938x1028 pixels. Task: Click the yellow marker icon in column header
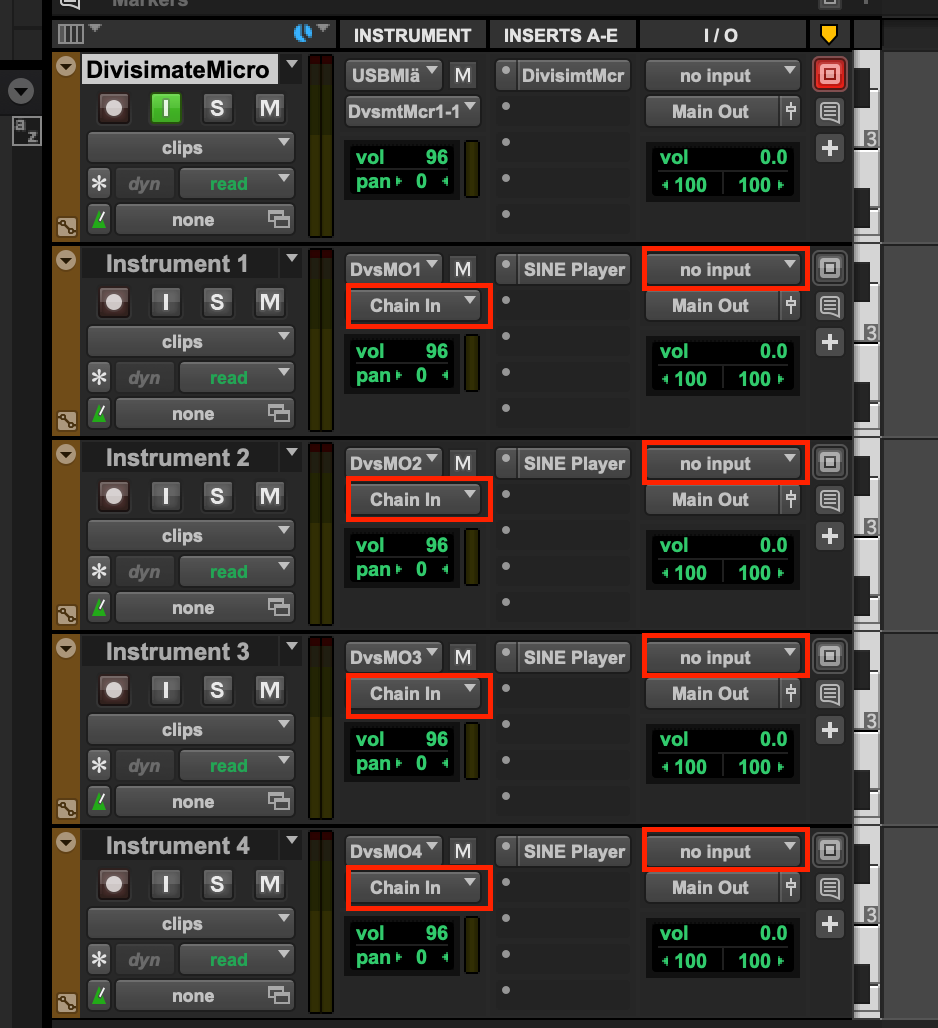(x=828, y=35)
